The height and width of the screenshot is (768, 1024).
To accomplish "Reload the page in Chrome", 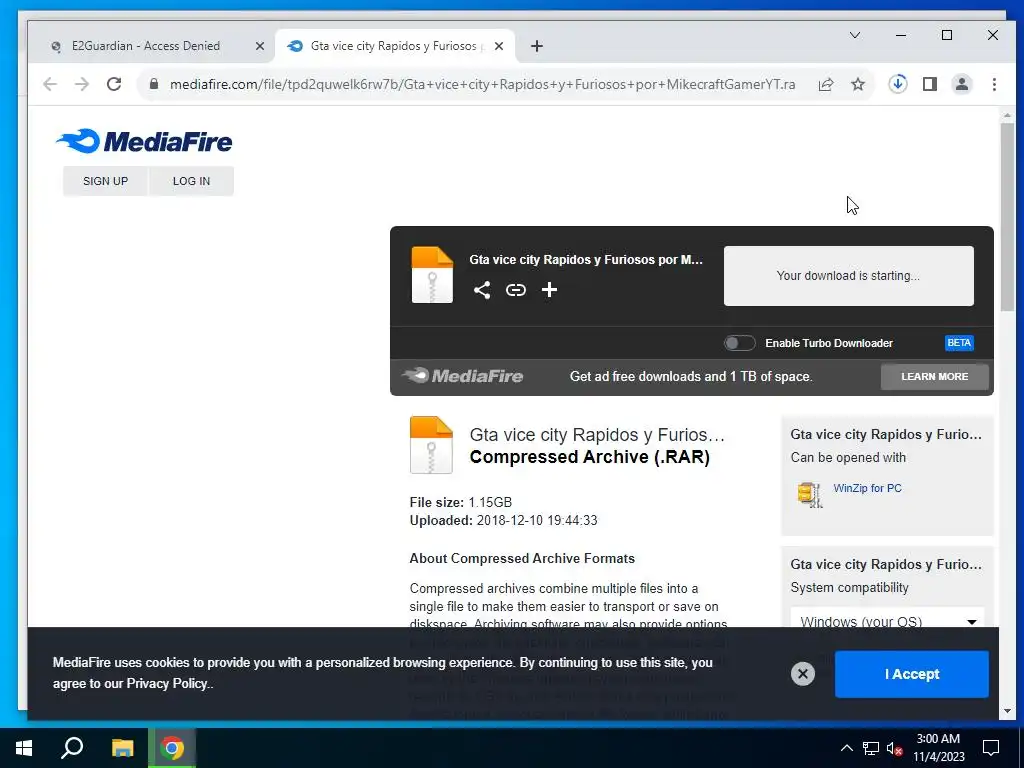I will [x=114, y=84].
